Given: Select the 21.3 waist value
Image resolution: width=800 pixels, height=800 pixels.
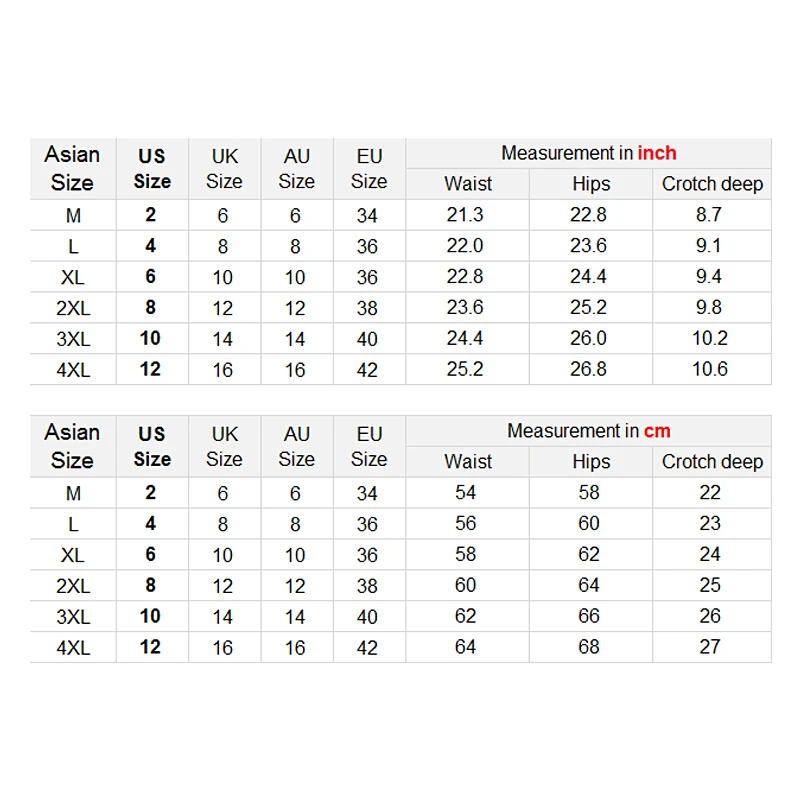Looking at the screenshot, I should [465, 215].
